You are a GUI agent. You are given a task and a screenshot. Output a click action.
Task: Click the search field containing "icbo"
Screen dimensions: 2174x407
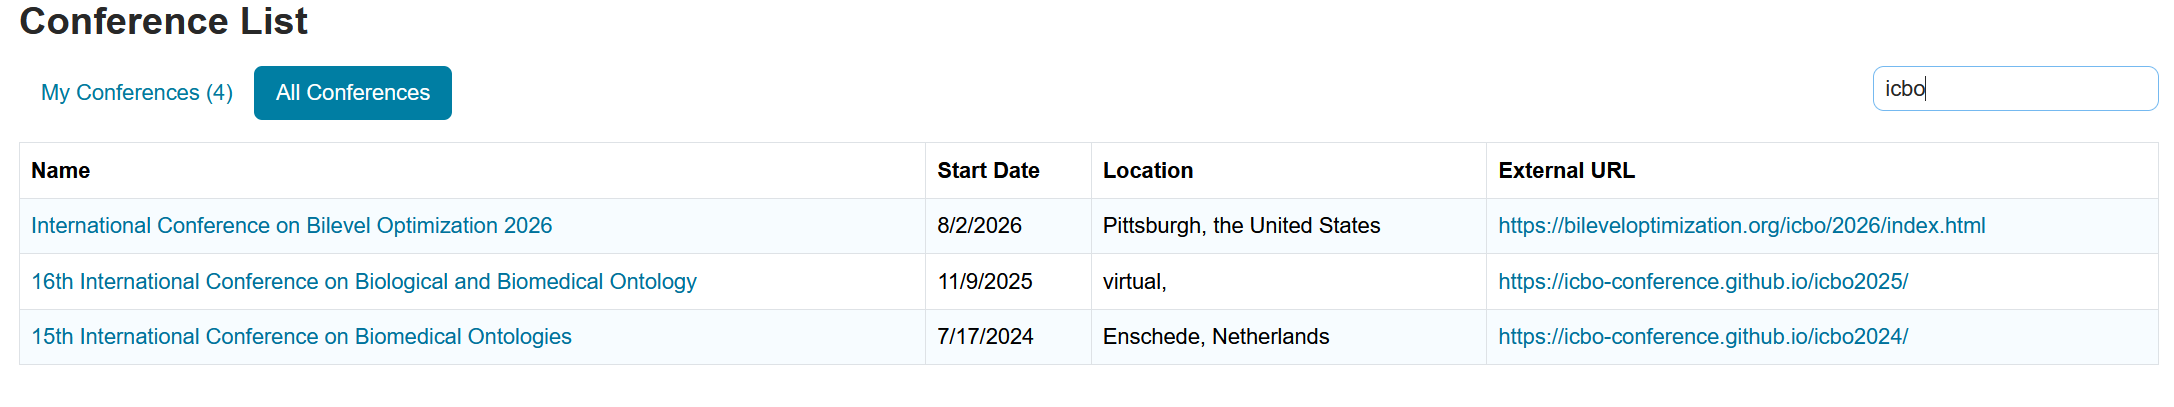[2014, 89]
